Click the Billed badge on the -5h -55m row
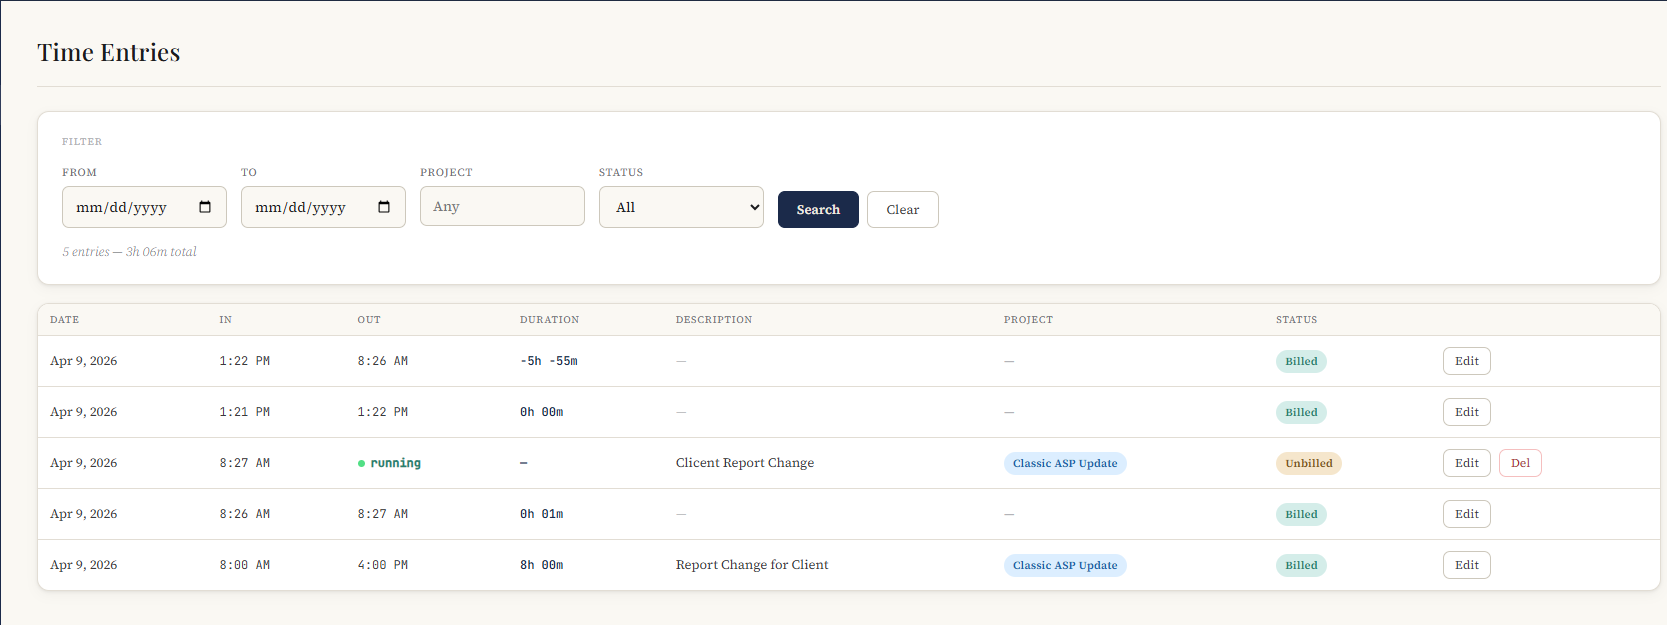The height and width of the screenshot is (625, 1667). tap(1301, 361)
